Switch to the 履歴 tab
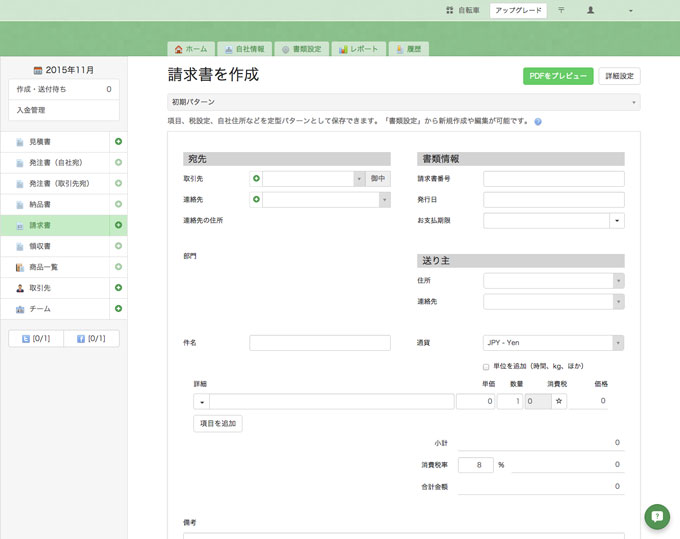This screenshot has width=680, height=539. click(409, 49)
